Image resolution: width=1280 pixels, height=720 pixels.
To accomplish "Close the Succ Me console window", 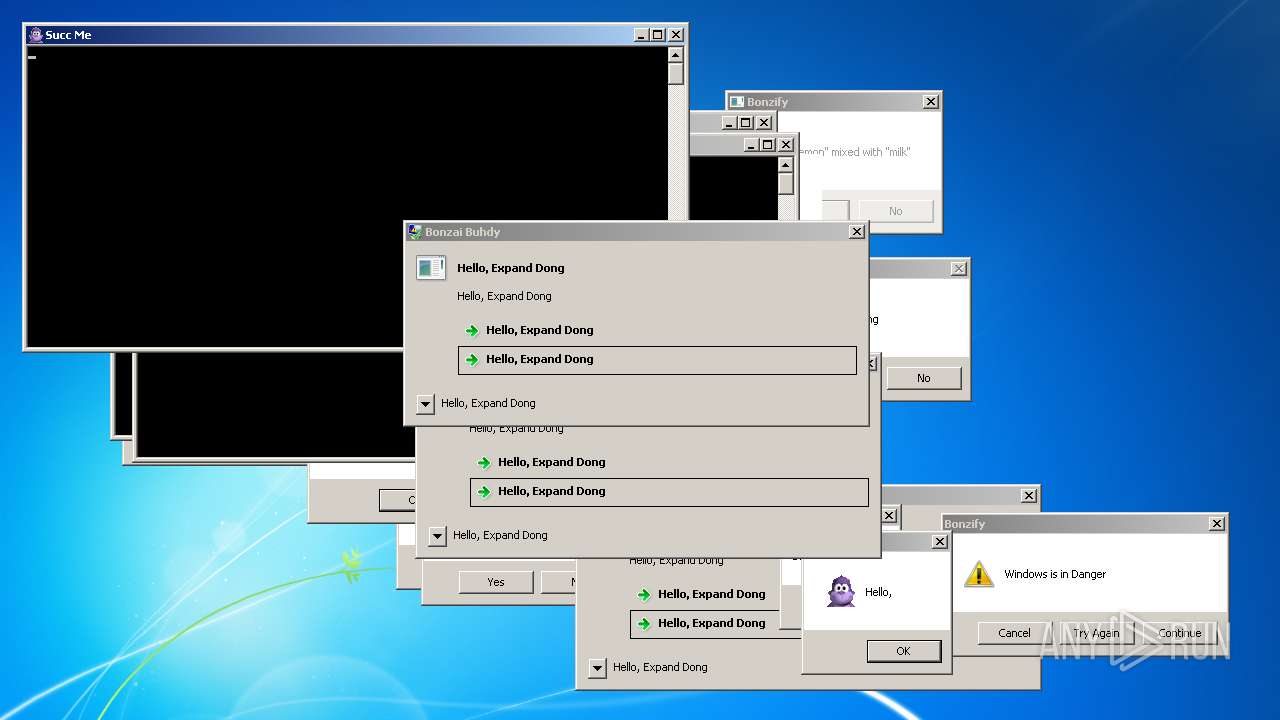I will (x=676, y=35).
